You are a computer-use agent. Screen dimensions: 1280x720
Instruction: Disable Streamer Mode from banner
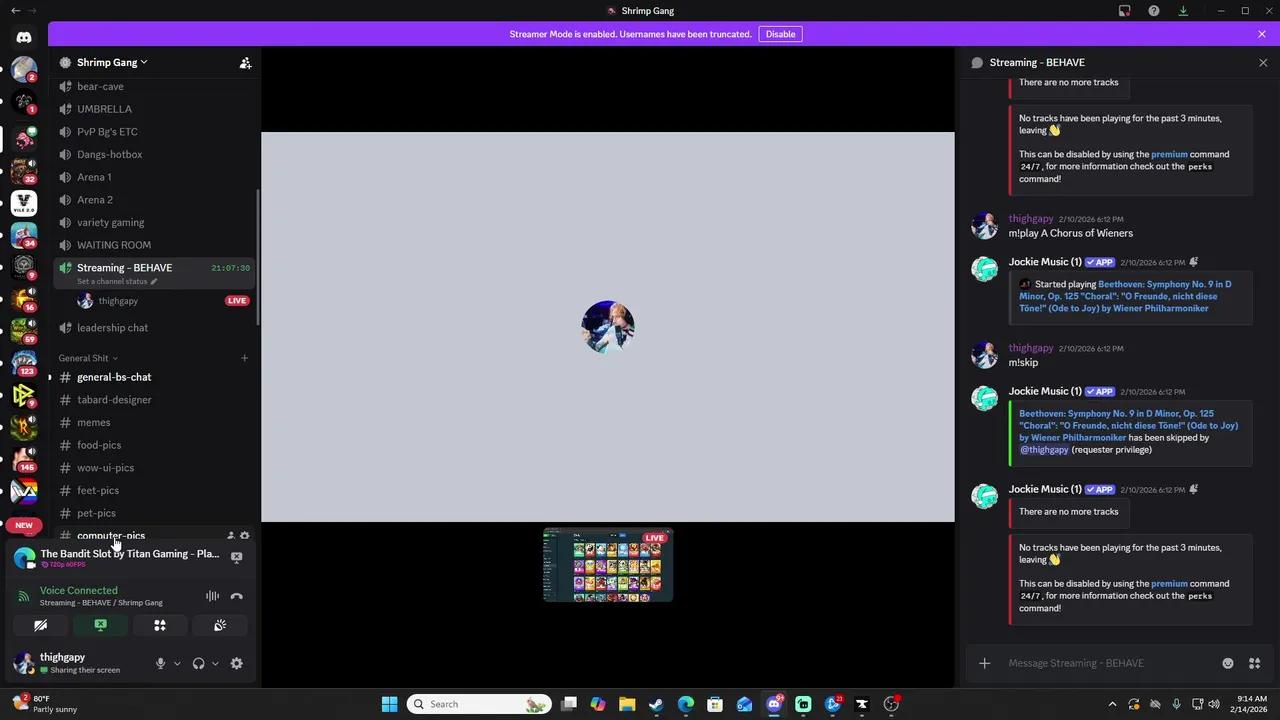(x=780, y=34)
